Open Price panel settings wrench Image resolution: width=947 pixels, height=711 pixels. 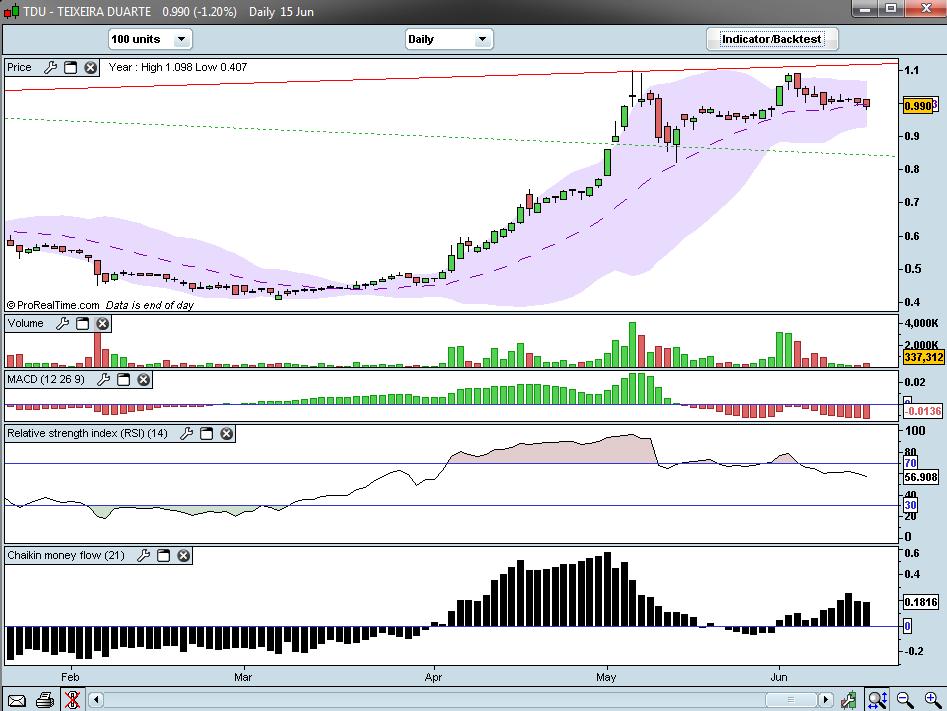click(x=51, y=68)
